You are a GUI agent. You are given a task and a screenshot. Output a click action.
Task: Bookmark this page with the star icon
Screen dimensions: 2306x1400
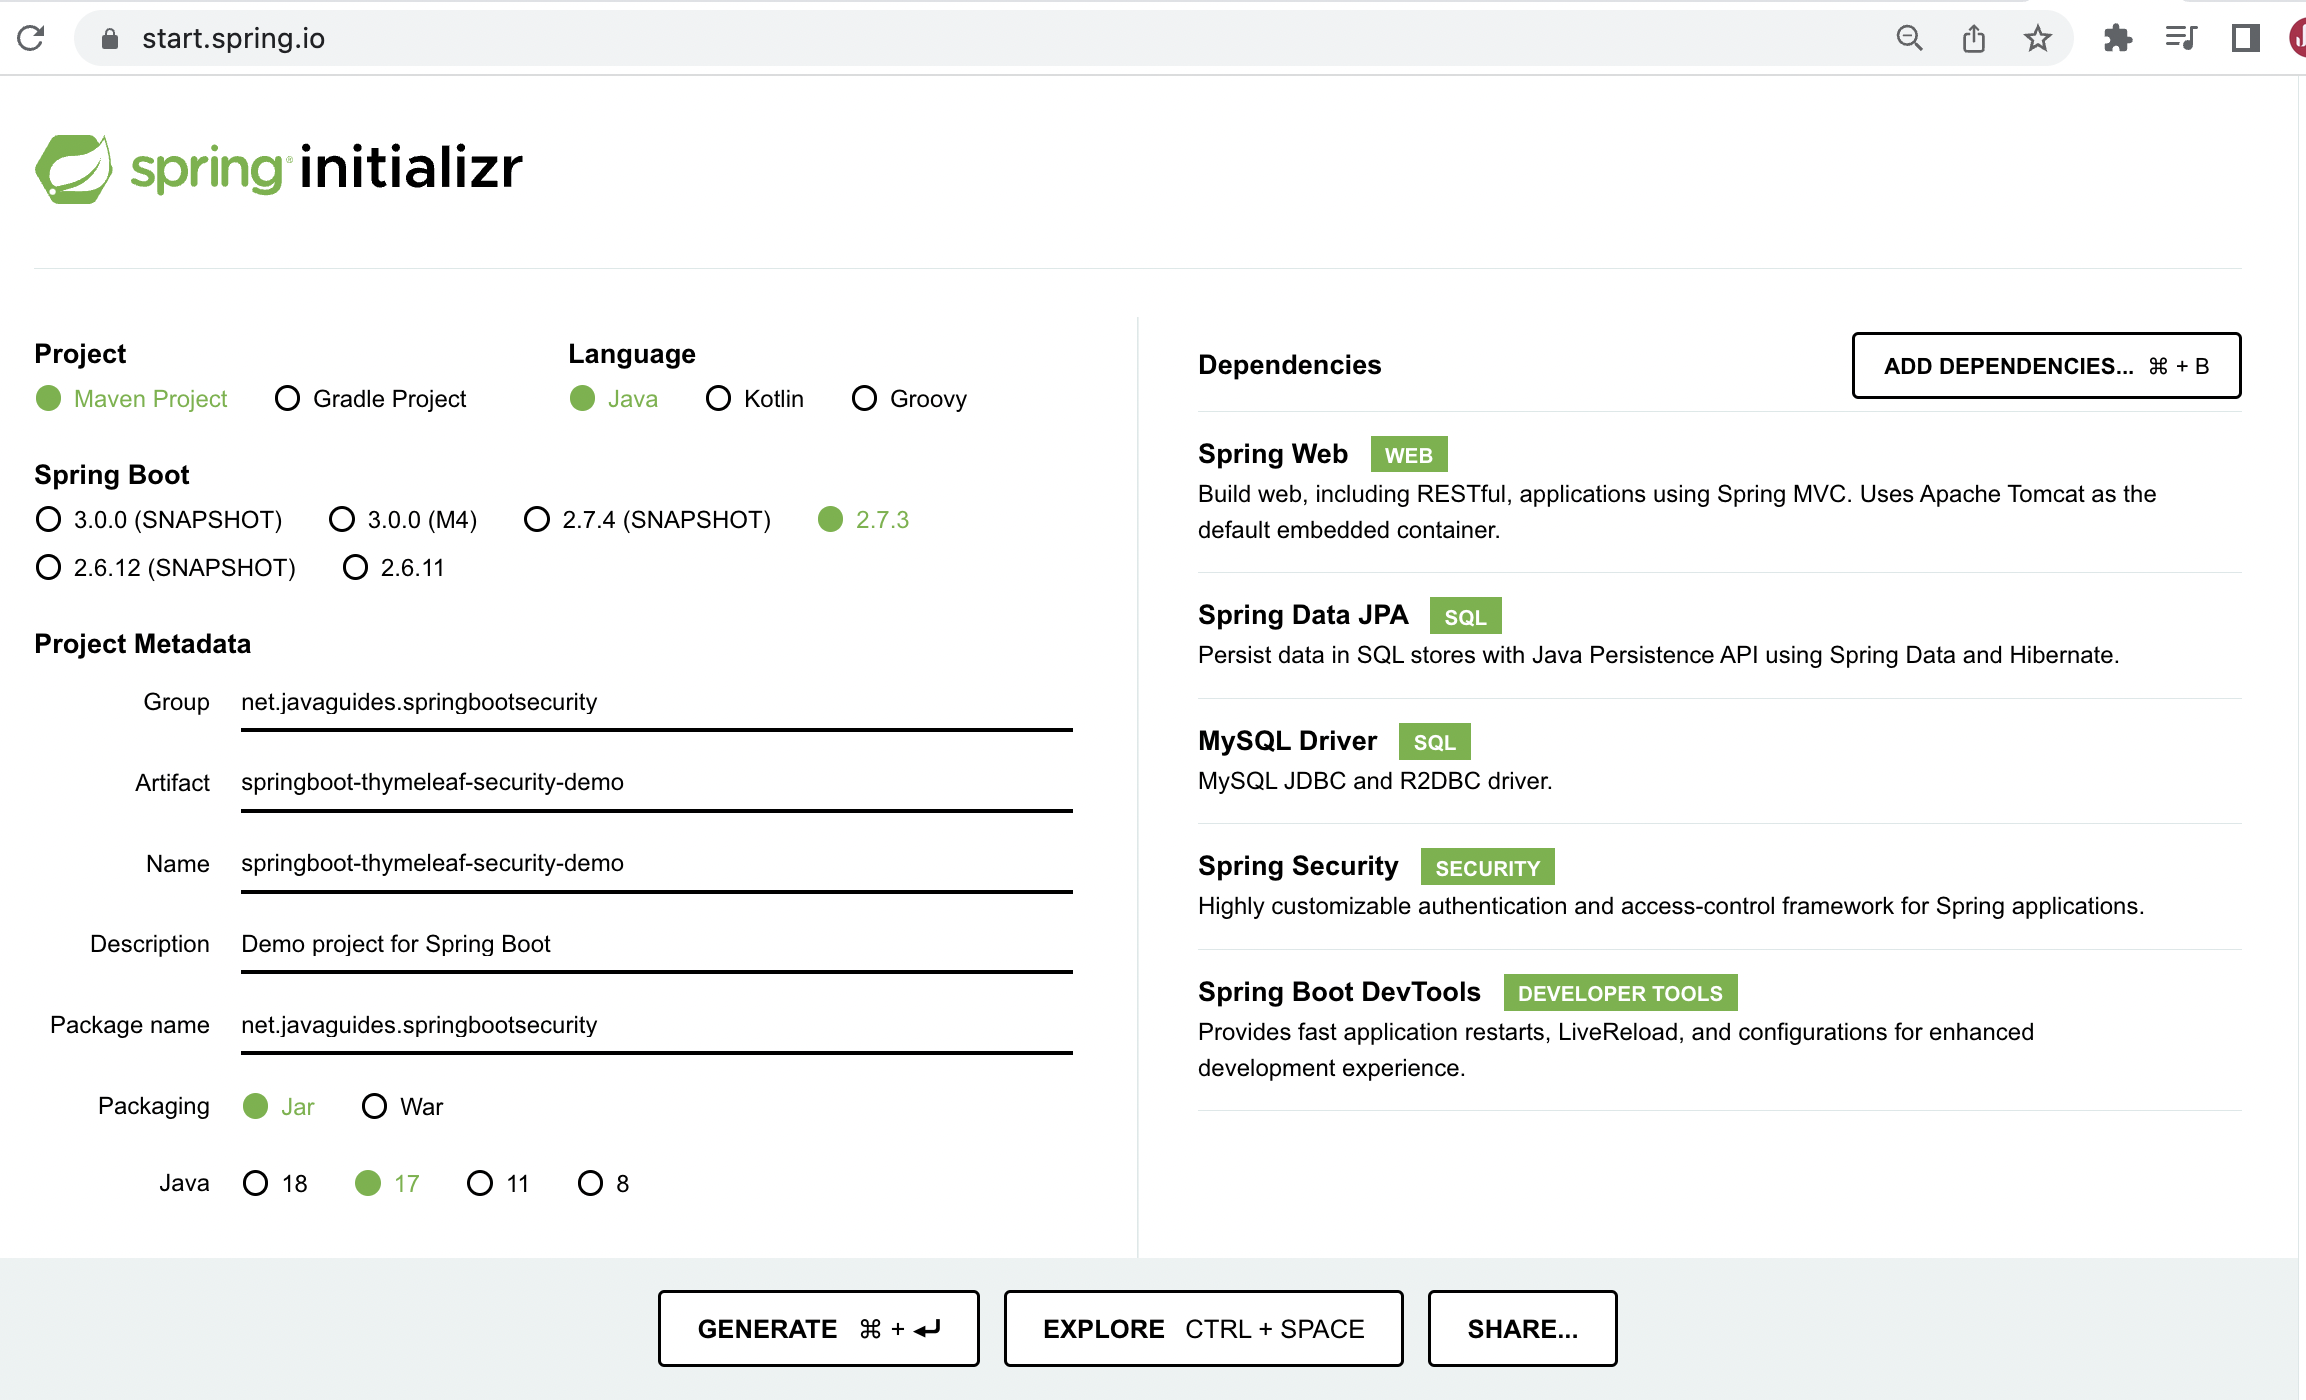pyautogui.click(x=2037, y=38)
